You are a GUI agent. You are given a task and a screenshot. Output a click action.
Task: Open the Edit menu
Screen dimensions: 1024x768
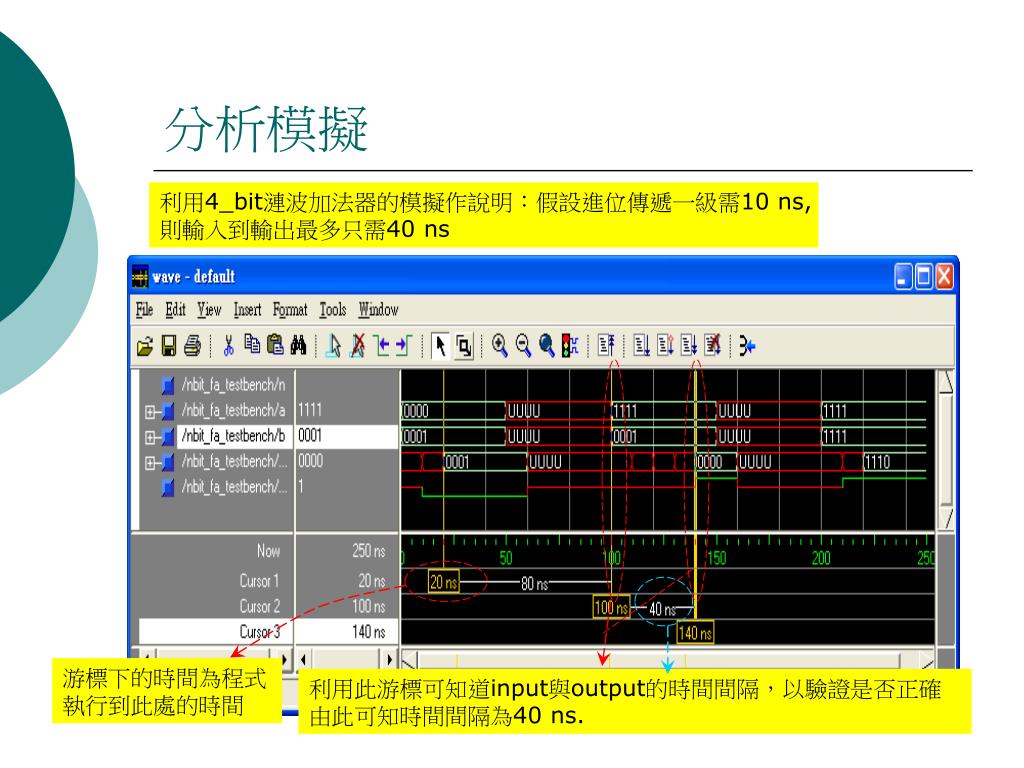(x=176, y=310)
